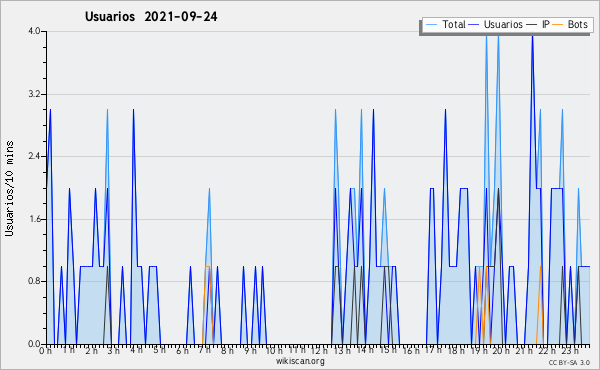The image size is (600, 370).
Task: Click the x-axis label '7 h'
Action: coord(205,350)
